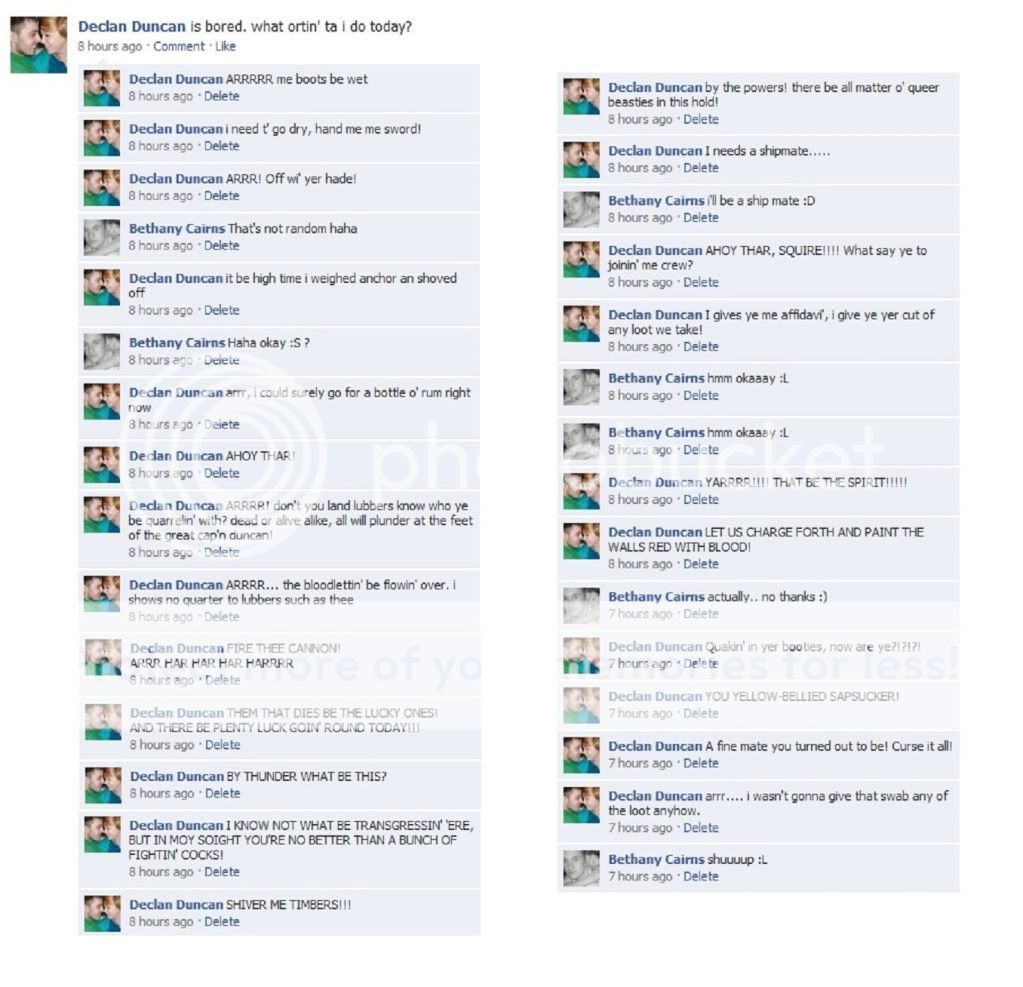Delete 'I KNOW NOT WHAT BE TRANSGRESSIN' comment
This screenshot has height=987, width=1023.
coord(221,872)
